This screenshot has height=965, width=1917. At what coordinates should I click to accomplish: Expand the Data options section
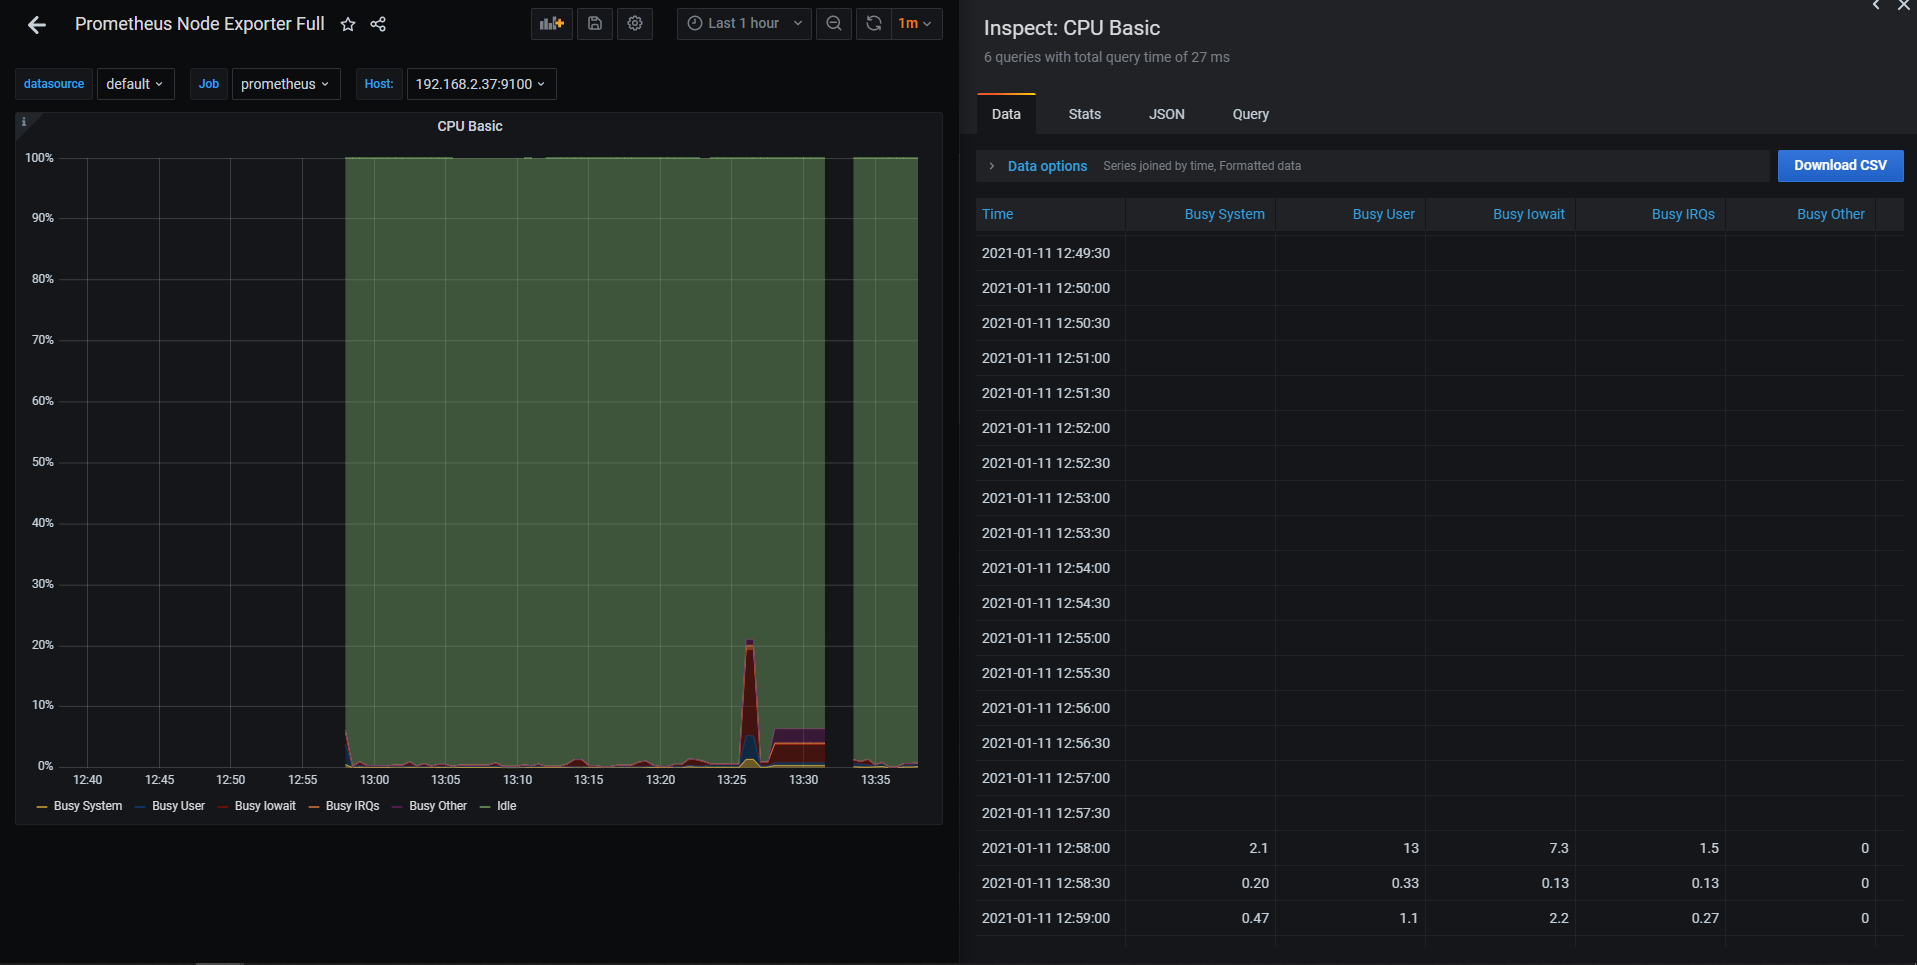click(1047, 166)
